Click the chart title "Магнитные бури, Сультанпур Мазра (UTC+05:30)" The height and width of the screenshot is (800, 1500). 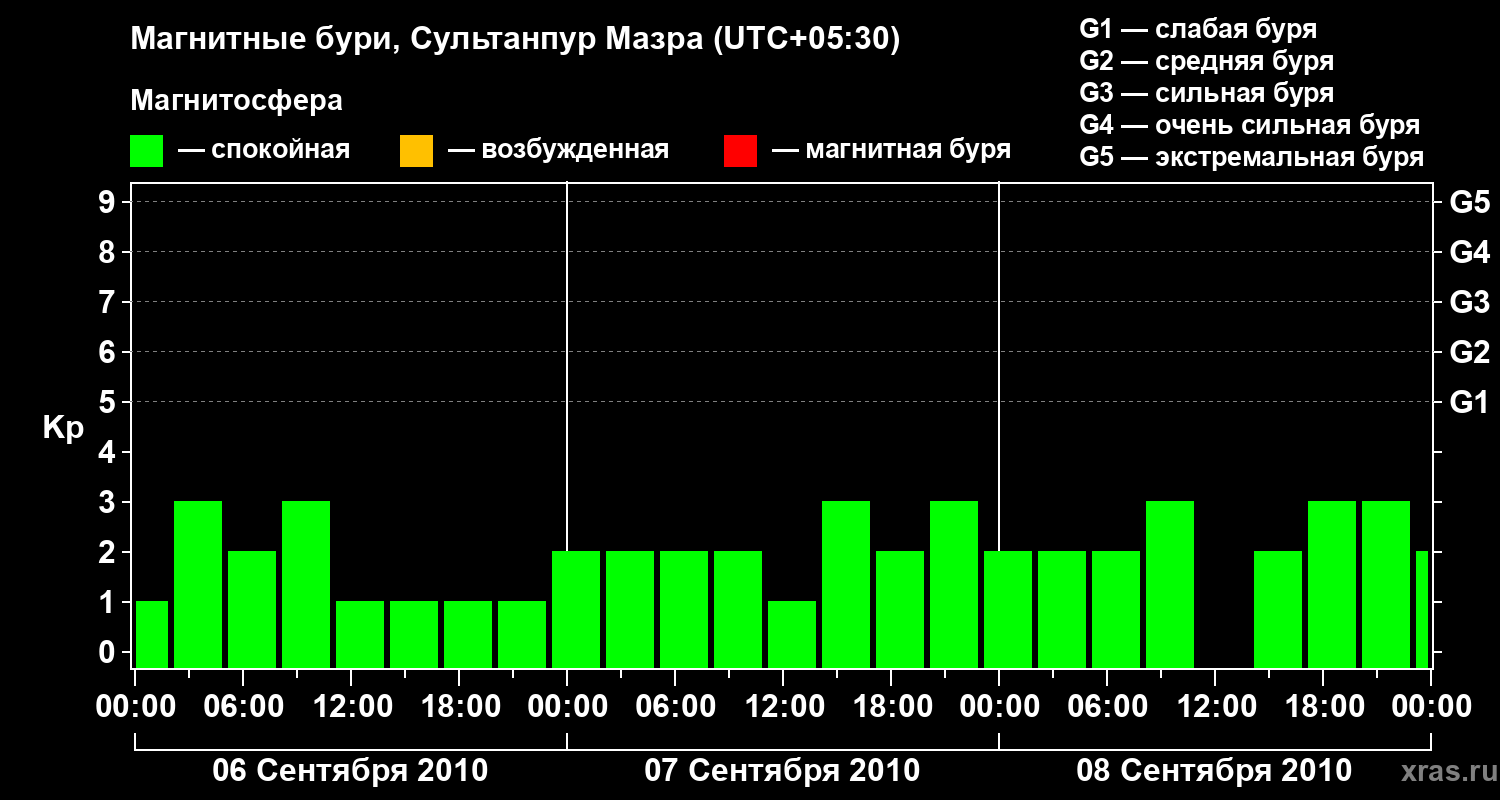click(516, 40)
